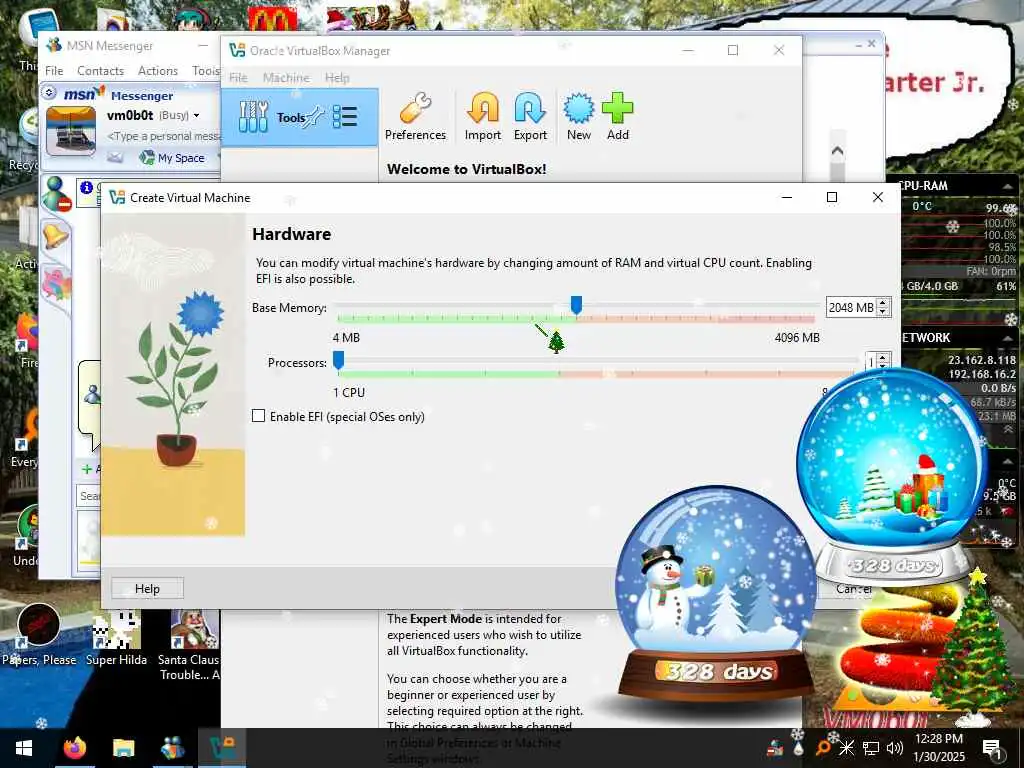Click the Base Memory slider handle
The height and width of the screenshot is (768, 1024).
[576, 305]
